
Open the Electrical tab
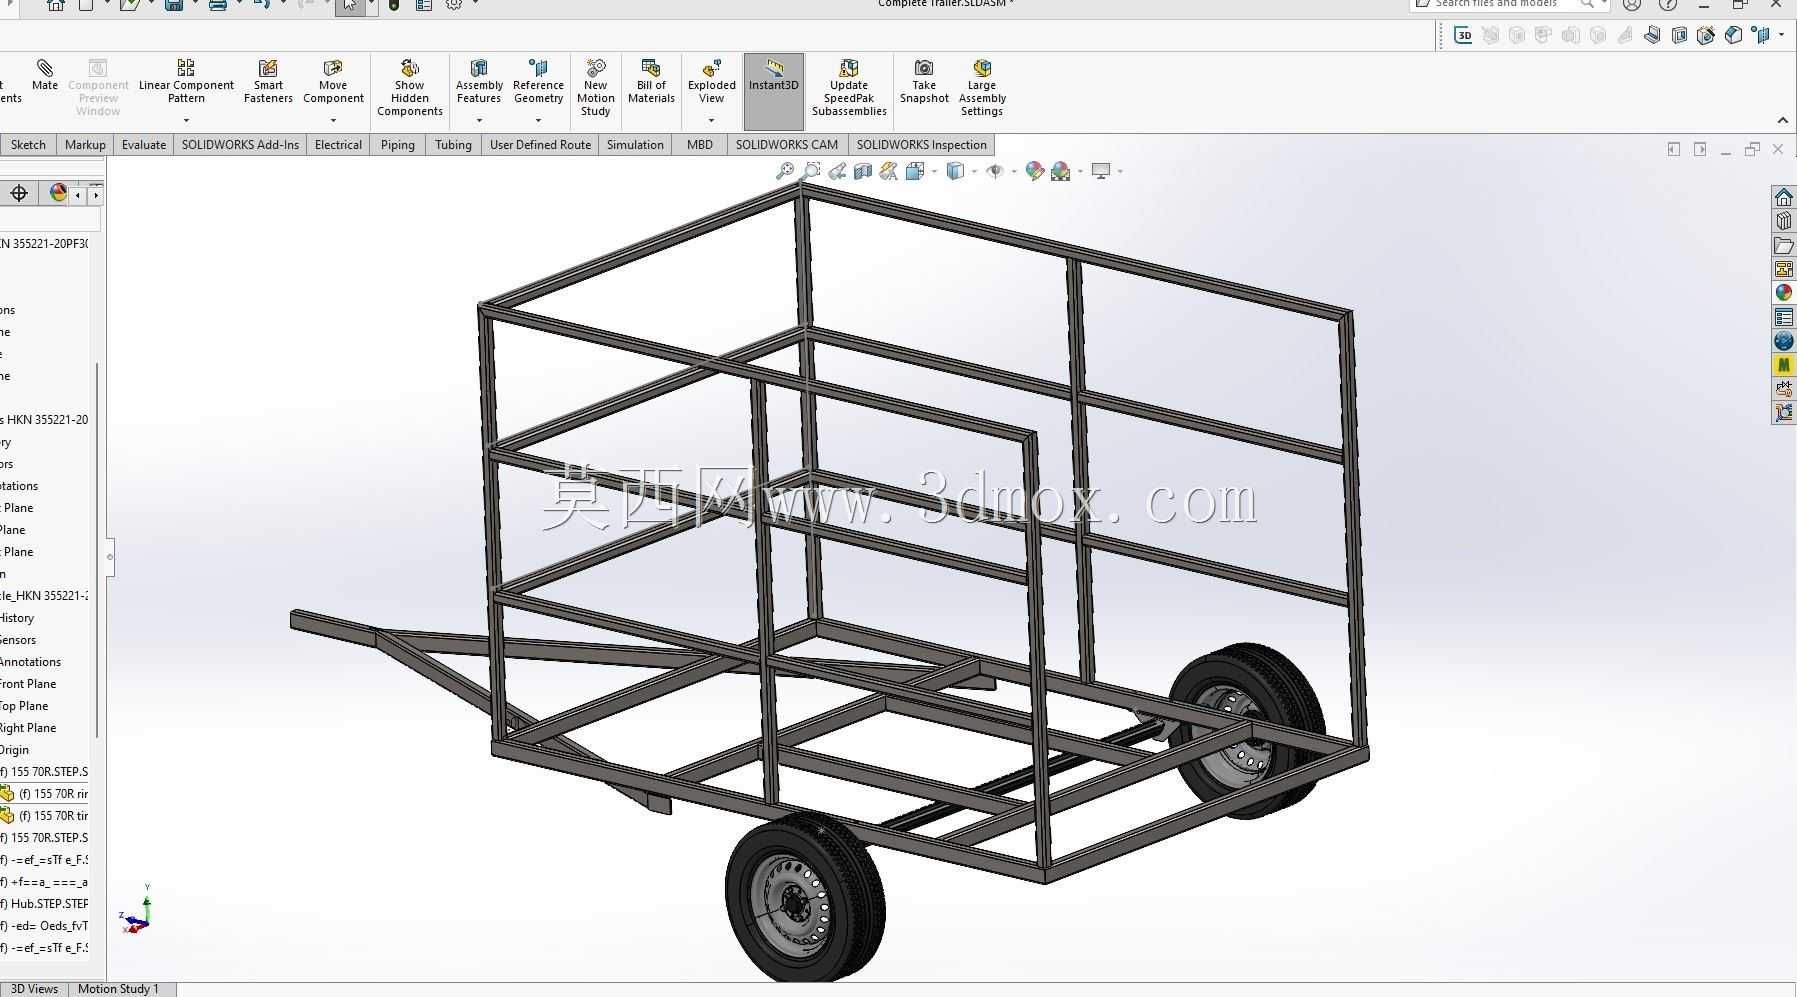[x=338, y=145]
